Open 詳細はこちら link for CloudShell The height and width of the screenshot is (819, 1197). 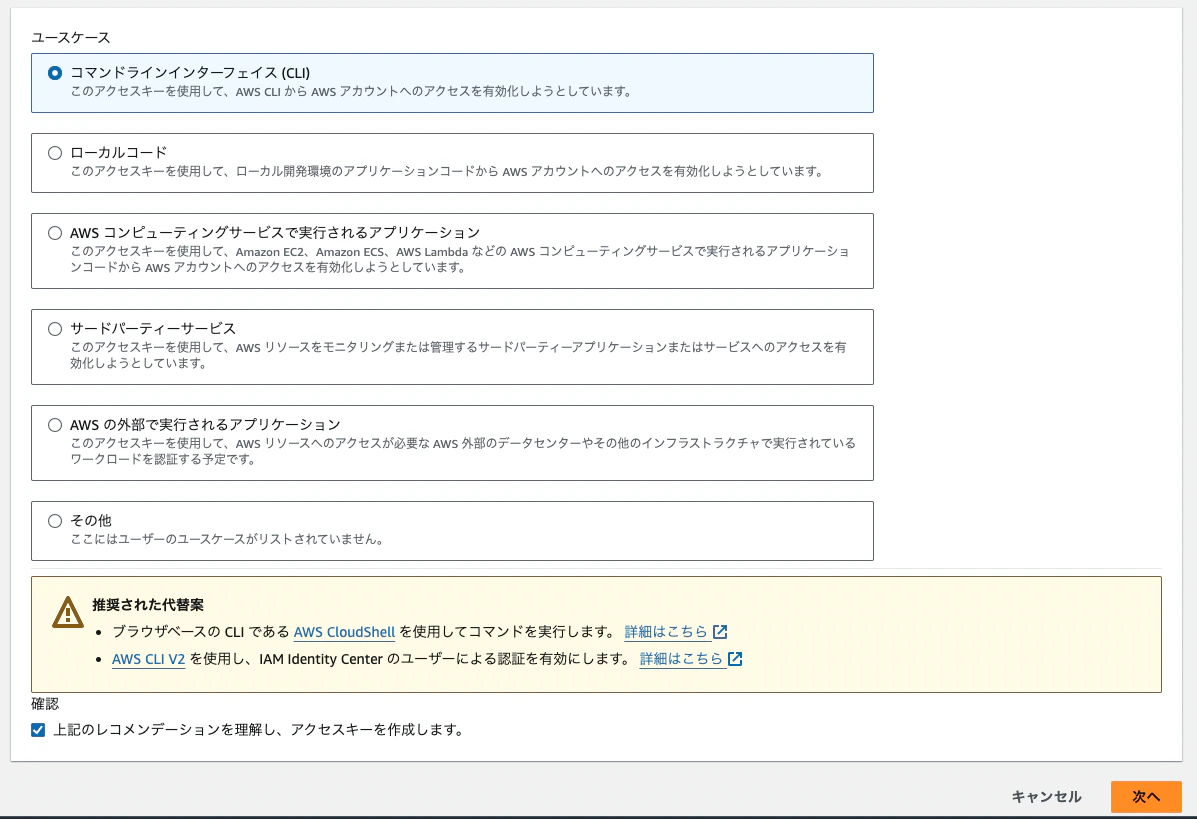tap(666, 632)
